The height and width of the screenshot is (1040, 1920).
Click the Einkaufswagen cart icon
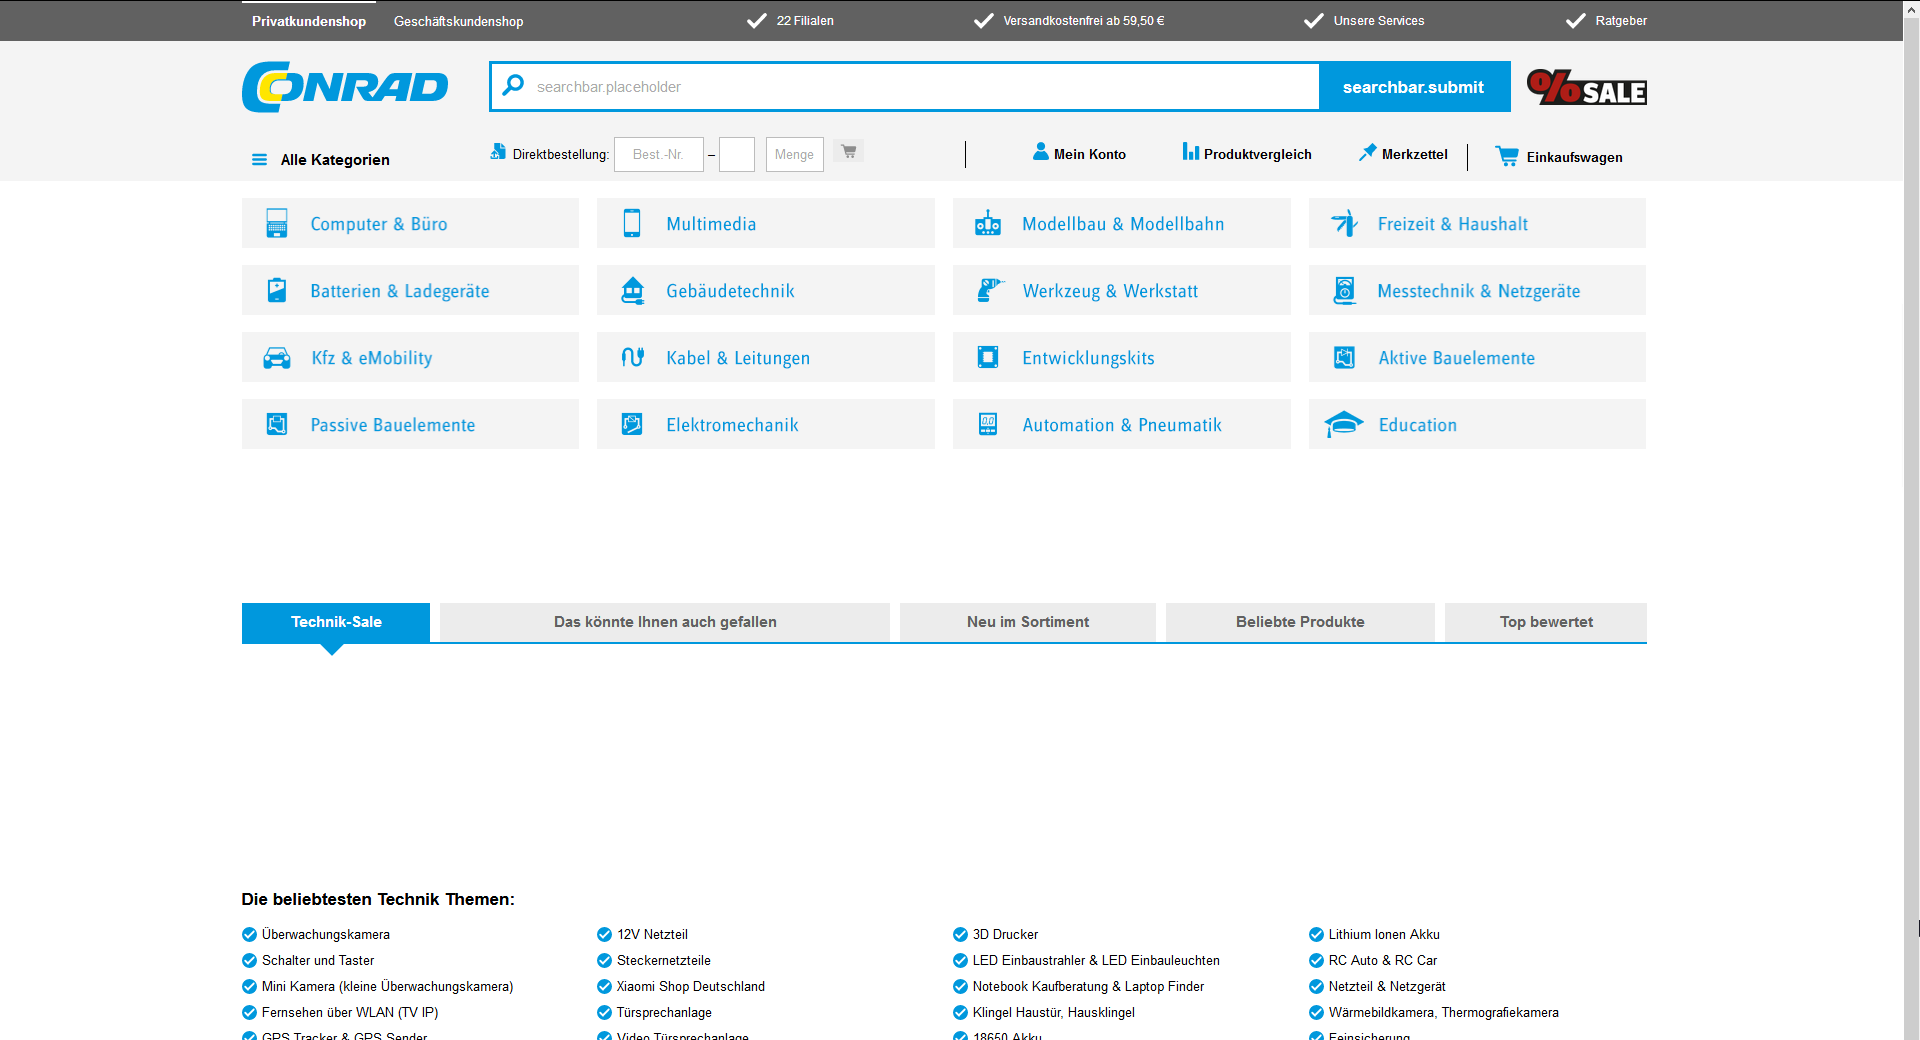click(x=1507, y=156)
